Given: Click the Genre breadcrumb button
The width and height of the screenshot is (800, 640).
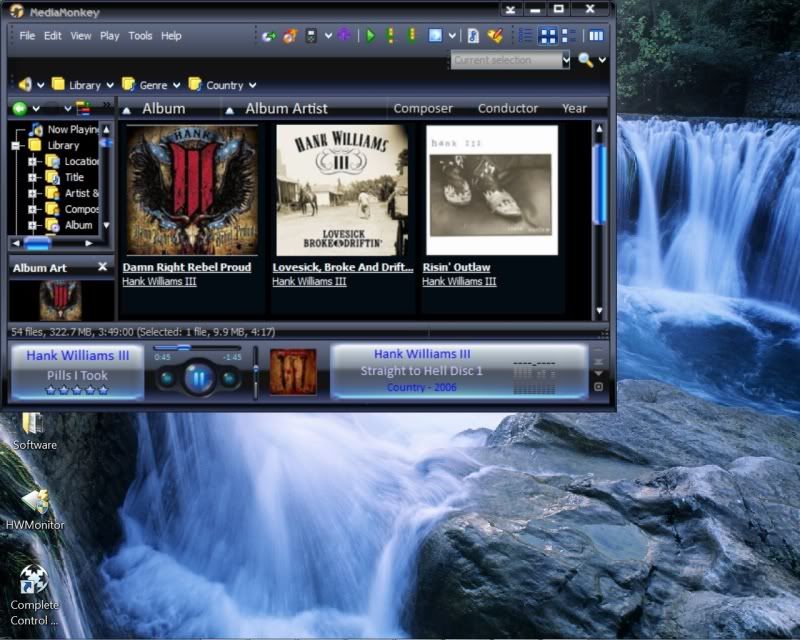Looking at the screenshot, I should (145, 85).
